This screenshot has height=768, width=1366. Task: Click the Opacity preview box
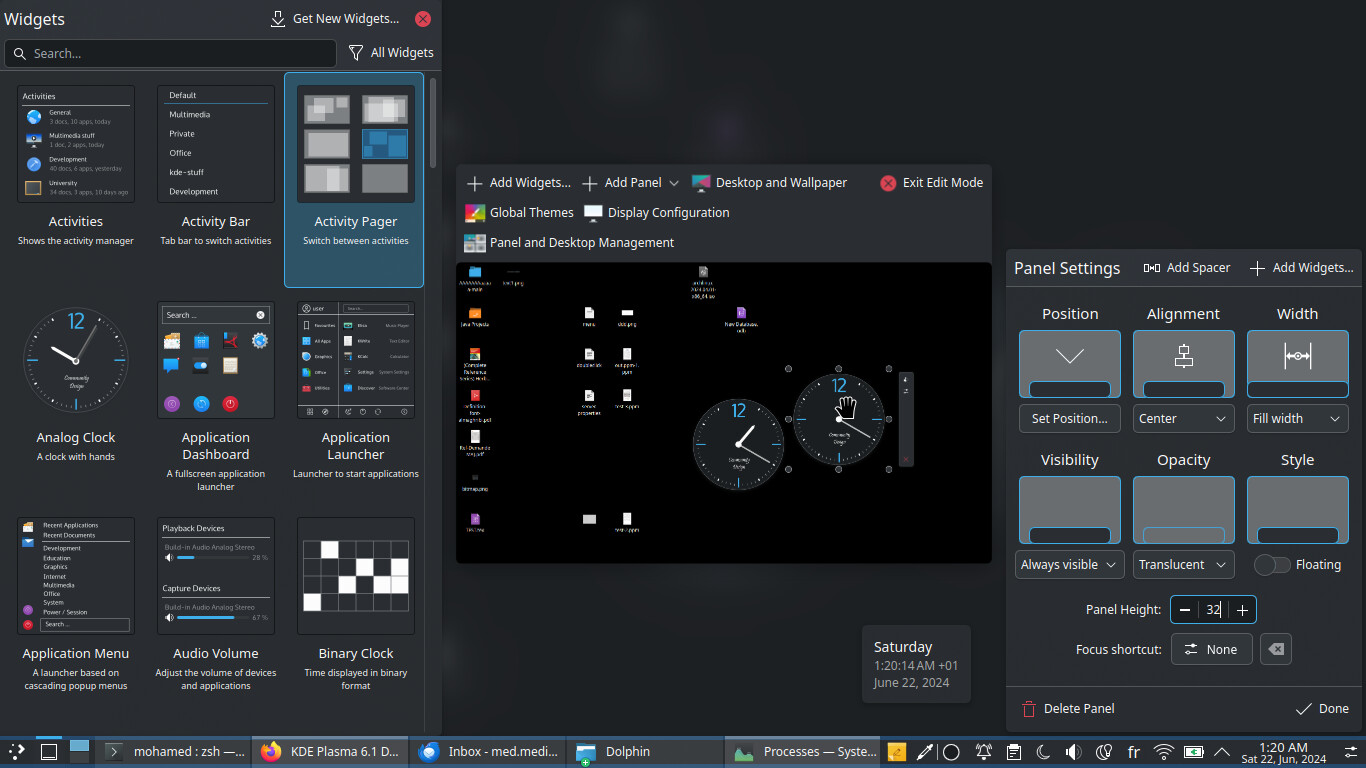click(x=1184, y=510)
